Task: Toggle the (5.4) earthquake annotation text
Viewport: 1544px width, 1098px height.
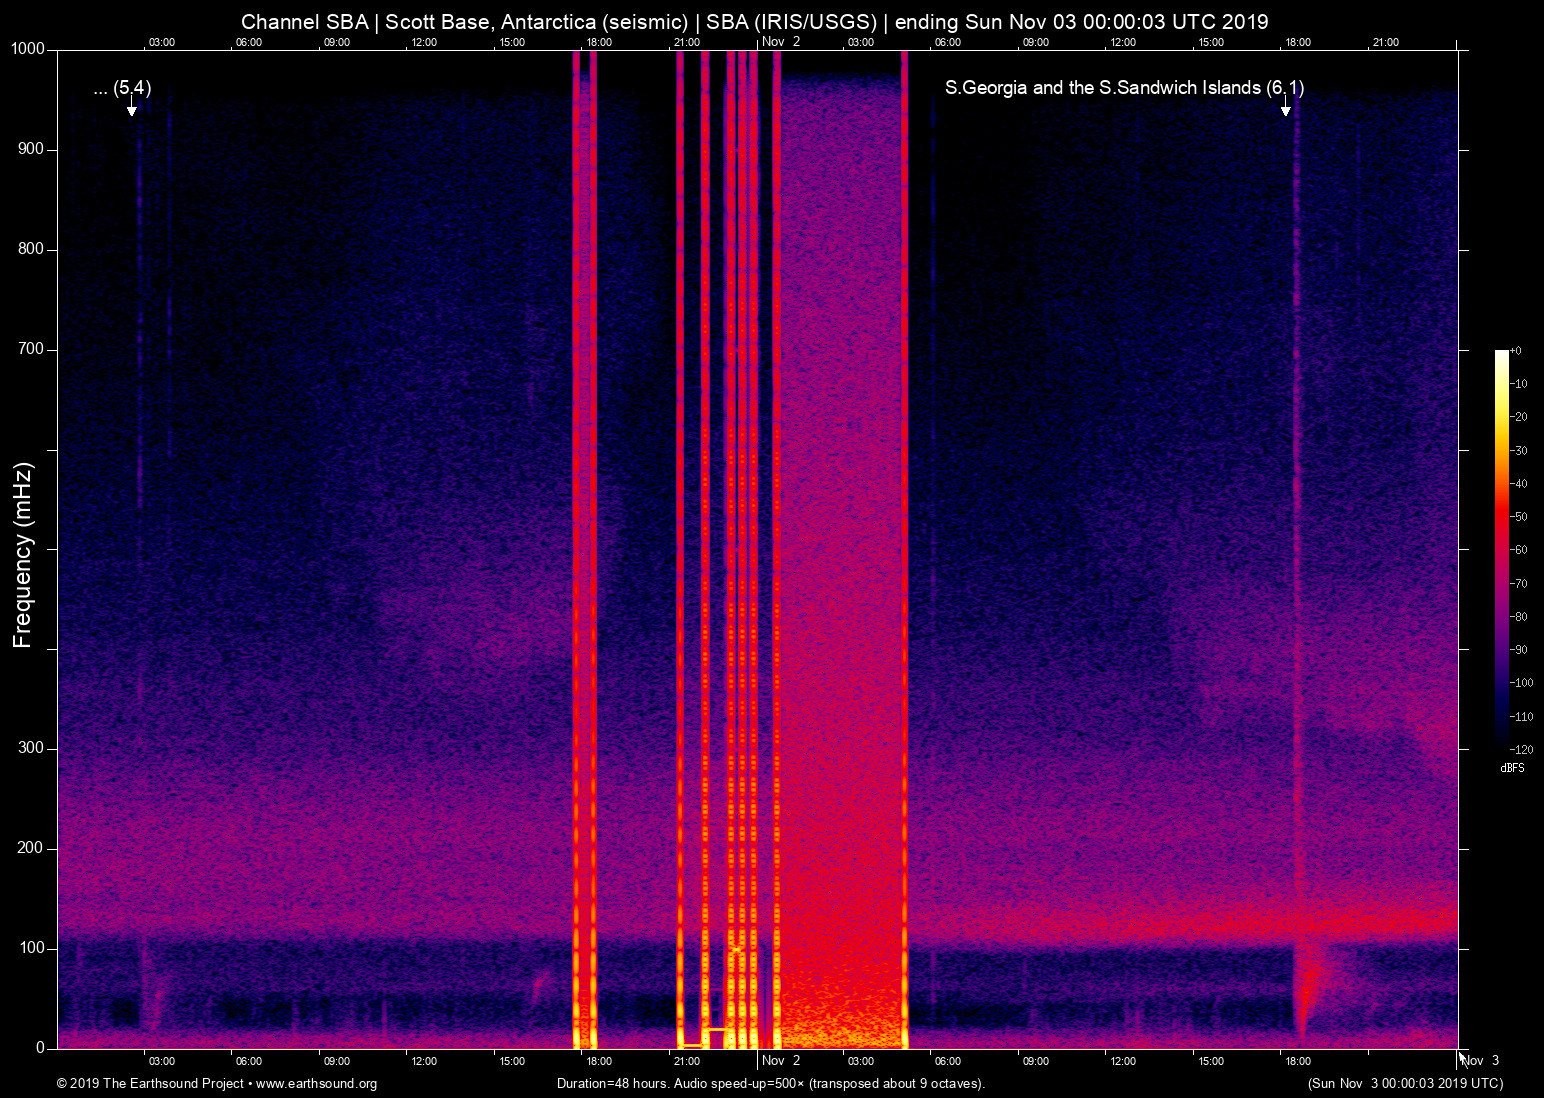Action: 122,88
